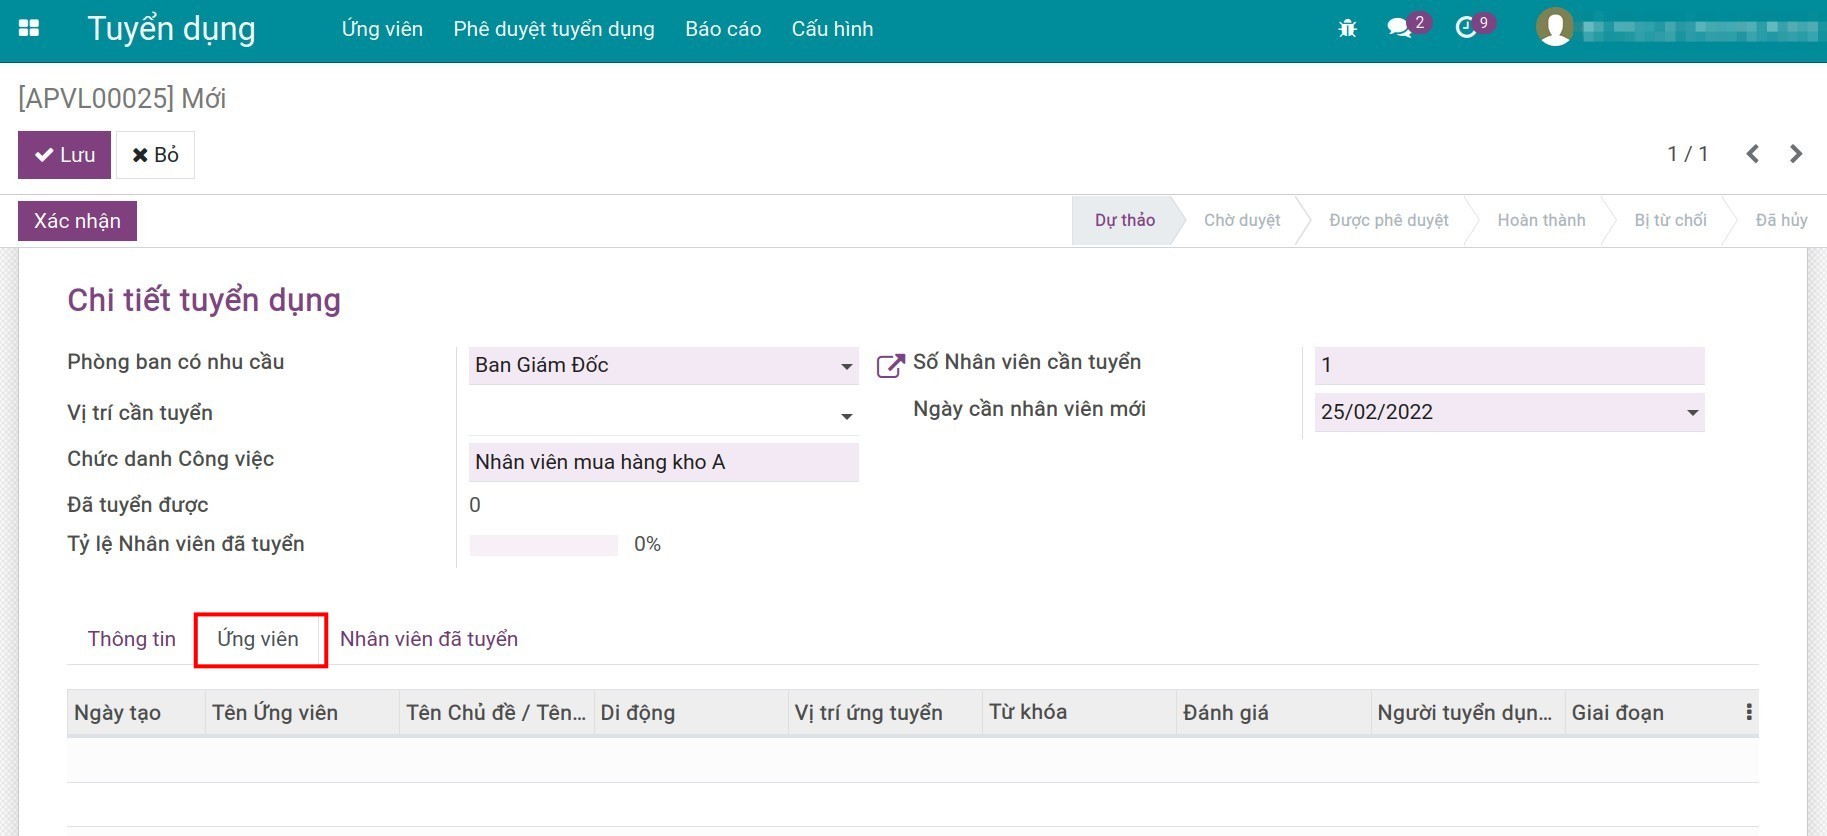The width and height of the screenshot is (1827, 836).
Task: Open the Cấu hình menu
Action: [831, 29]
